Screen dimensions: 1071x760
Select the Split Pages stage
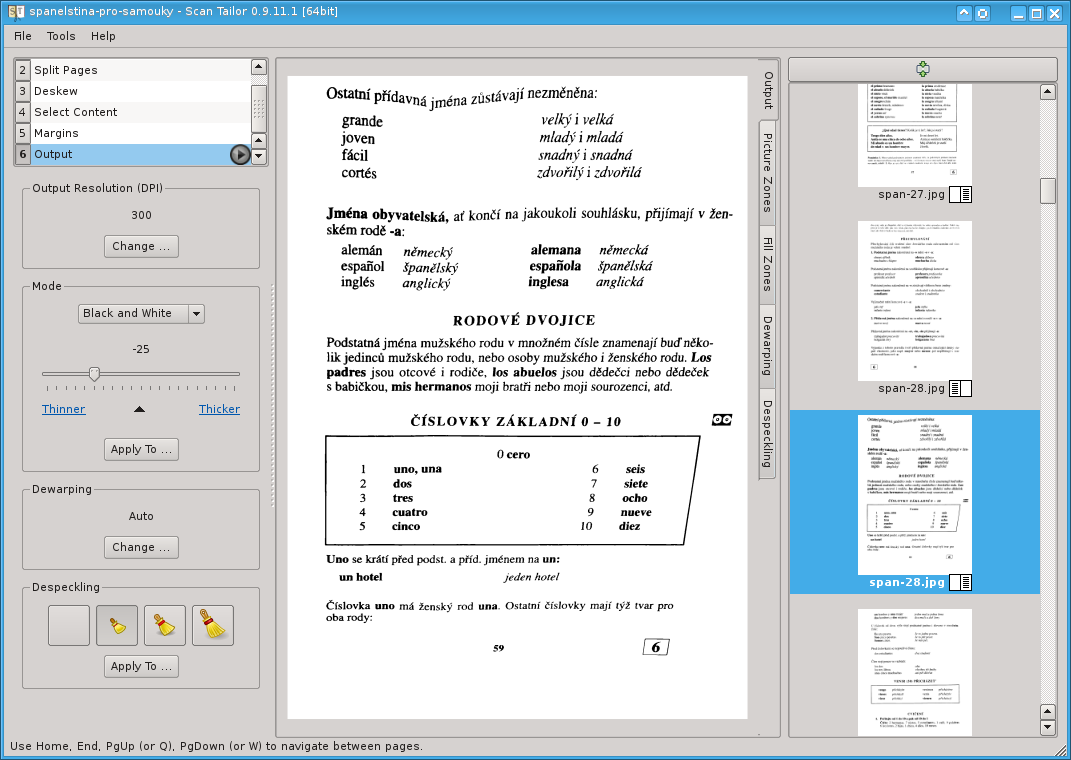pyautogui.click(x=133, y=70)
